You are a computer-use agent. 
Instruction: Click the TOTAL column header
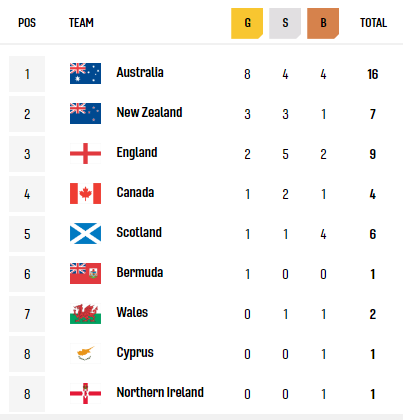coord(373,23)
